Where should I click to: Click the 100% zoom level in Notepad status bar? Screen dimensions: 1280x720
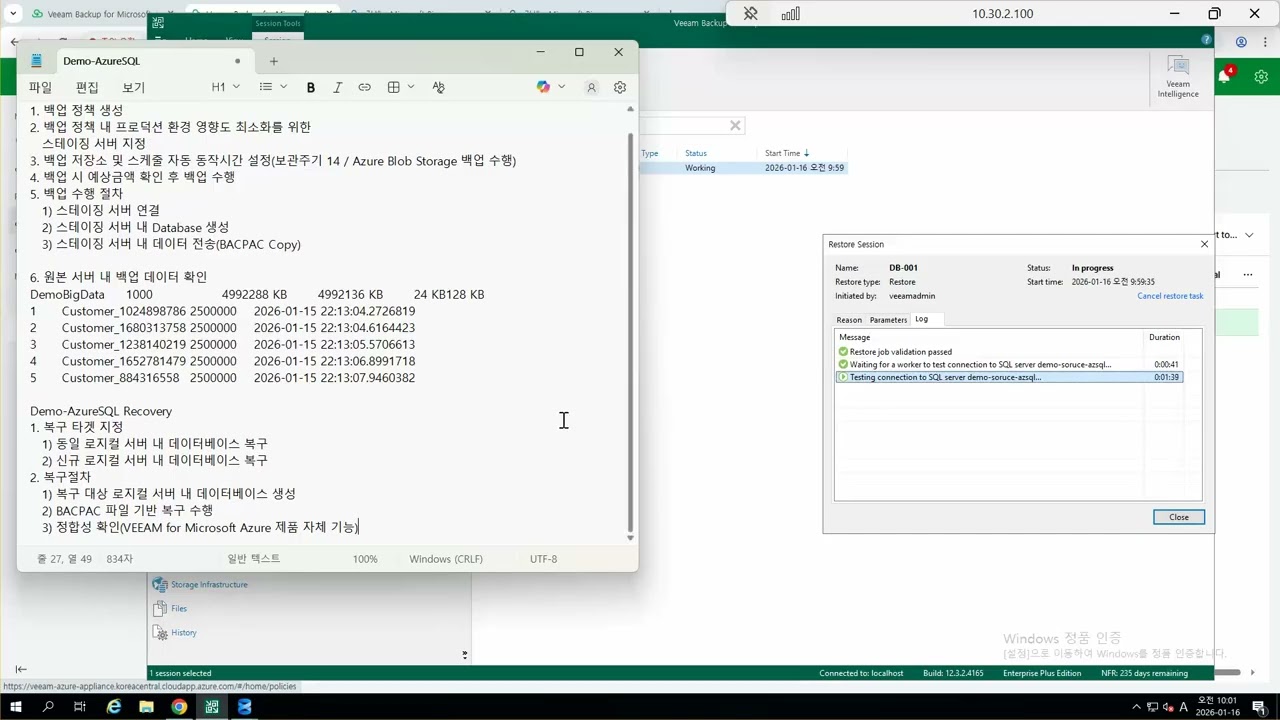coord(365,559)
